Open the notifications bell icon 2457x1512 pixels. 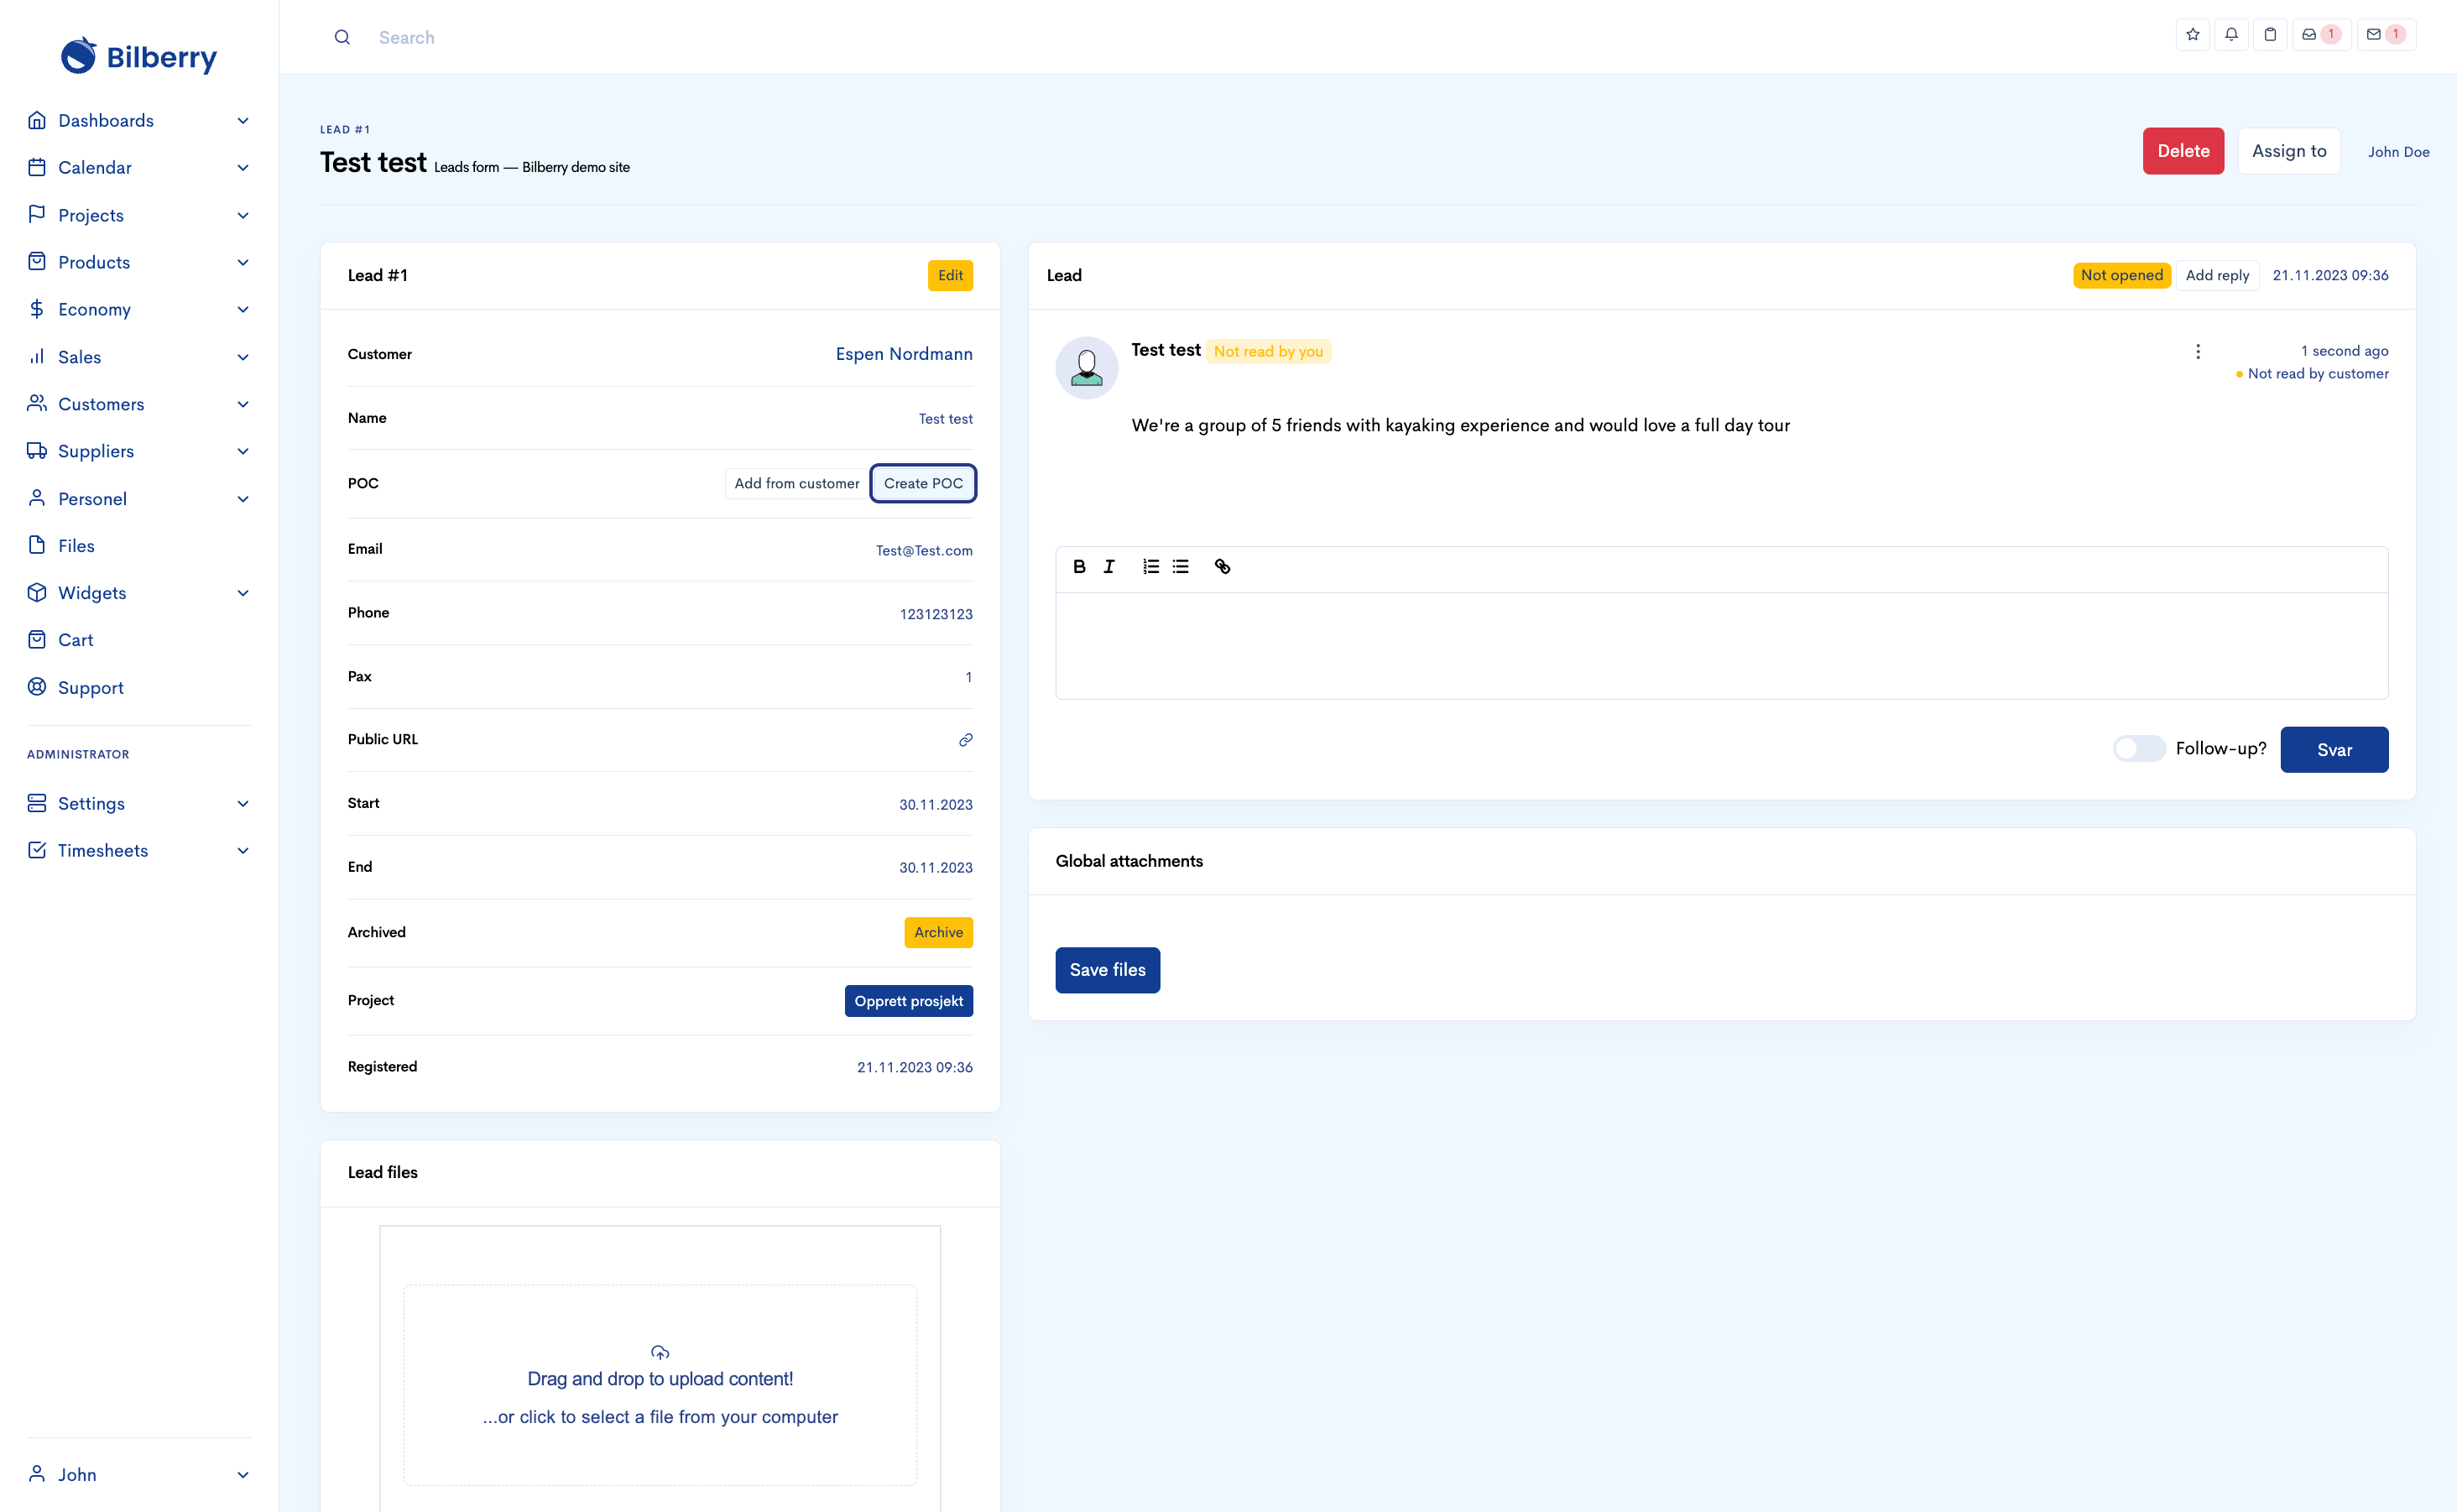click(x=2231, y=35)
